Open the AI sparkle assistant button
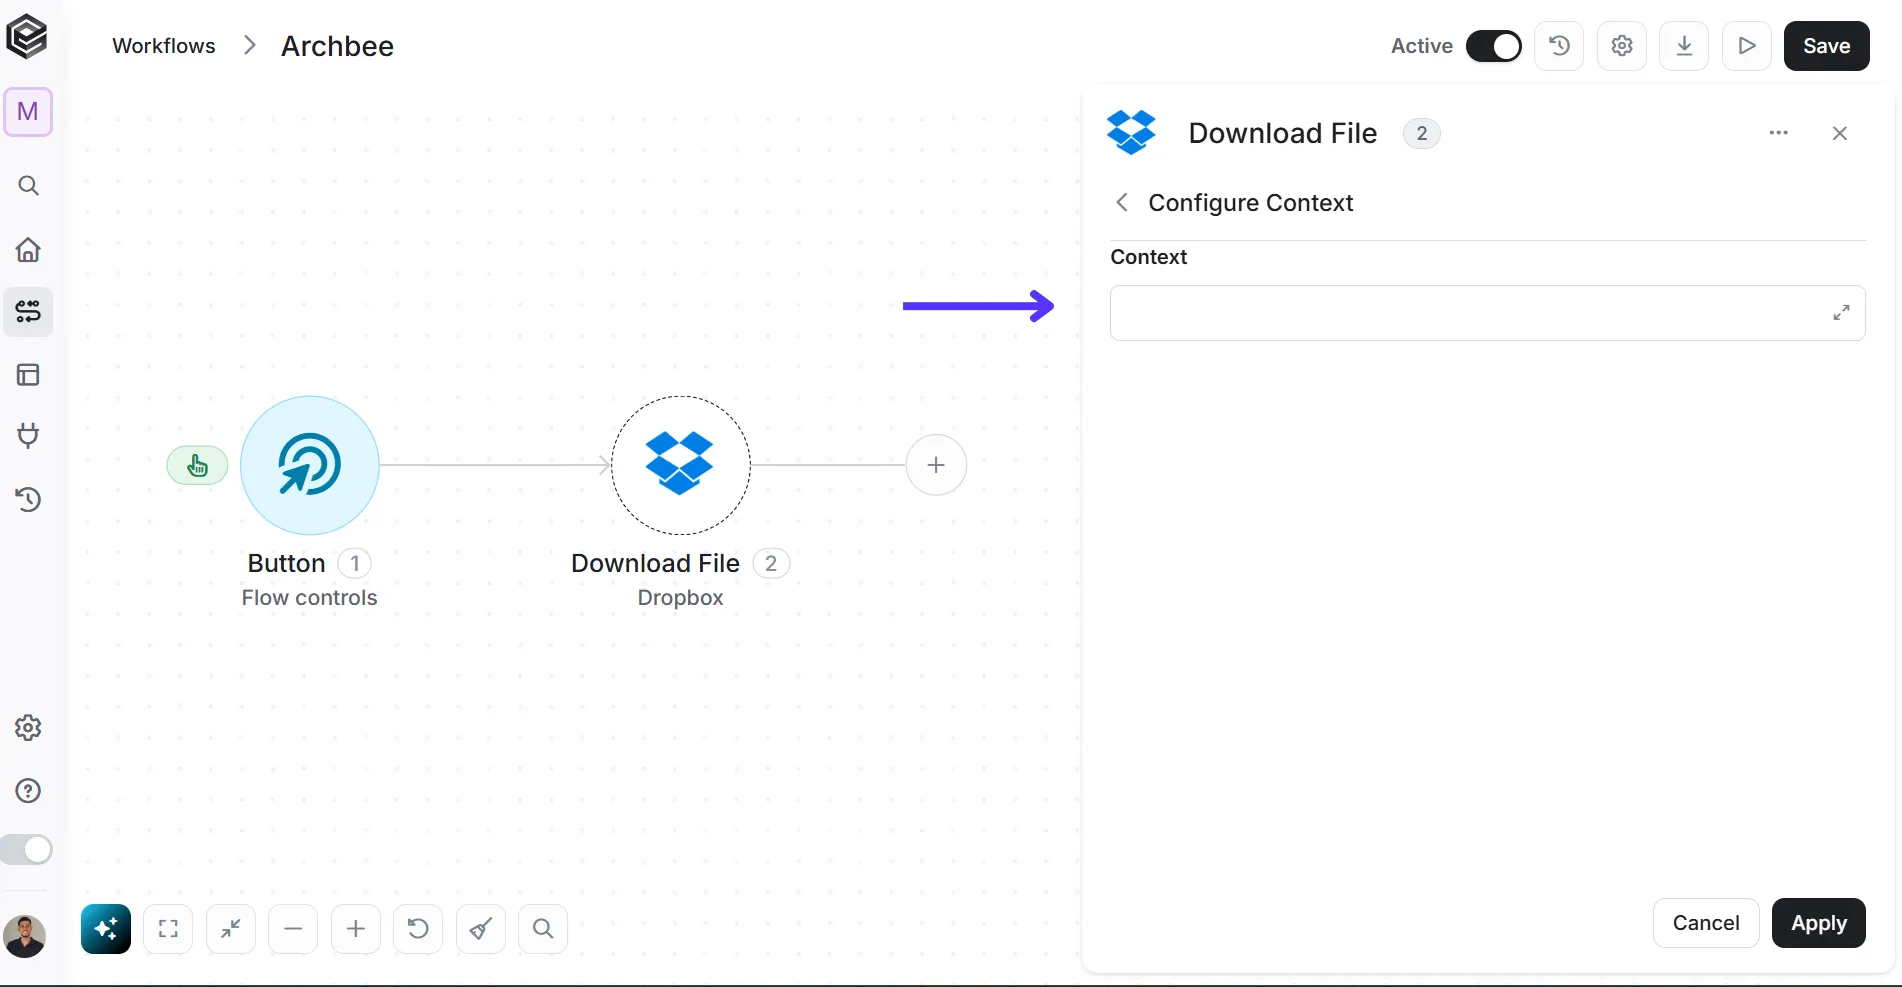 [106, 929]
